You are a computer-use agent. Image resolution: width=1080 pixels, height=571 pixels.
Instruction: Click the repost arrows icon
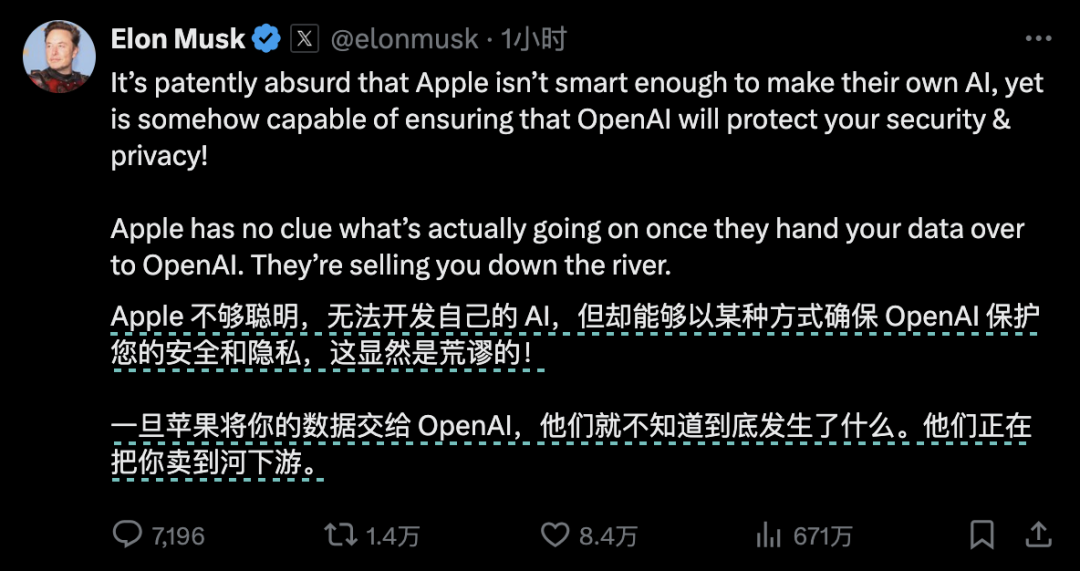[341, 534]
